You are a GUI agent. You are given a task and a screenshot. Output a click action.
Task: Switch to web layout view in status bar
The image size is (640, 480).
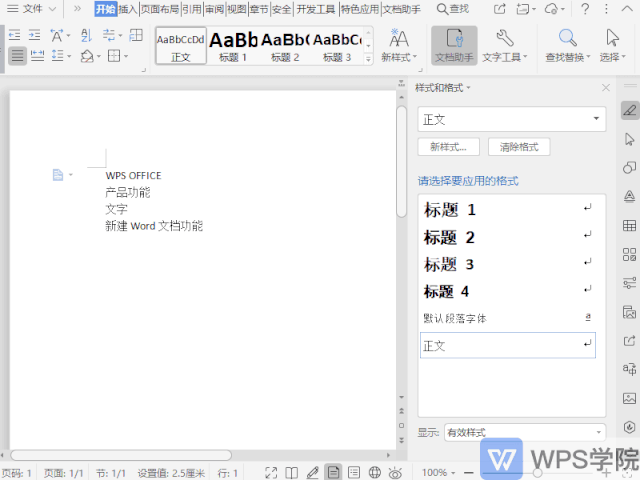(374, 472)
